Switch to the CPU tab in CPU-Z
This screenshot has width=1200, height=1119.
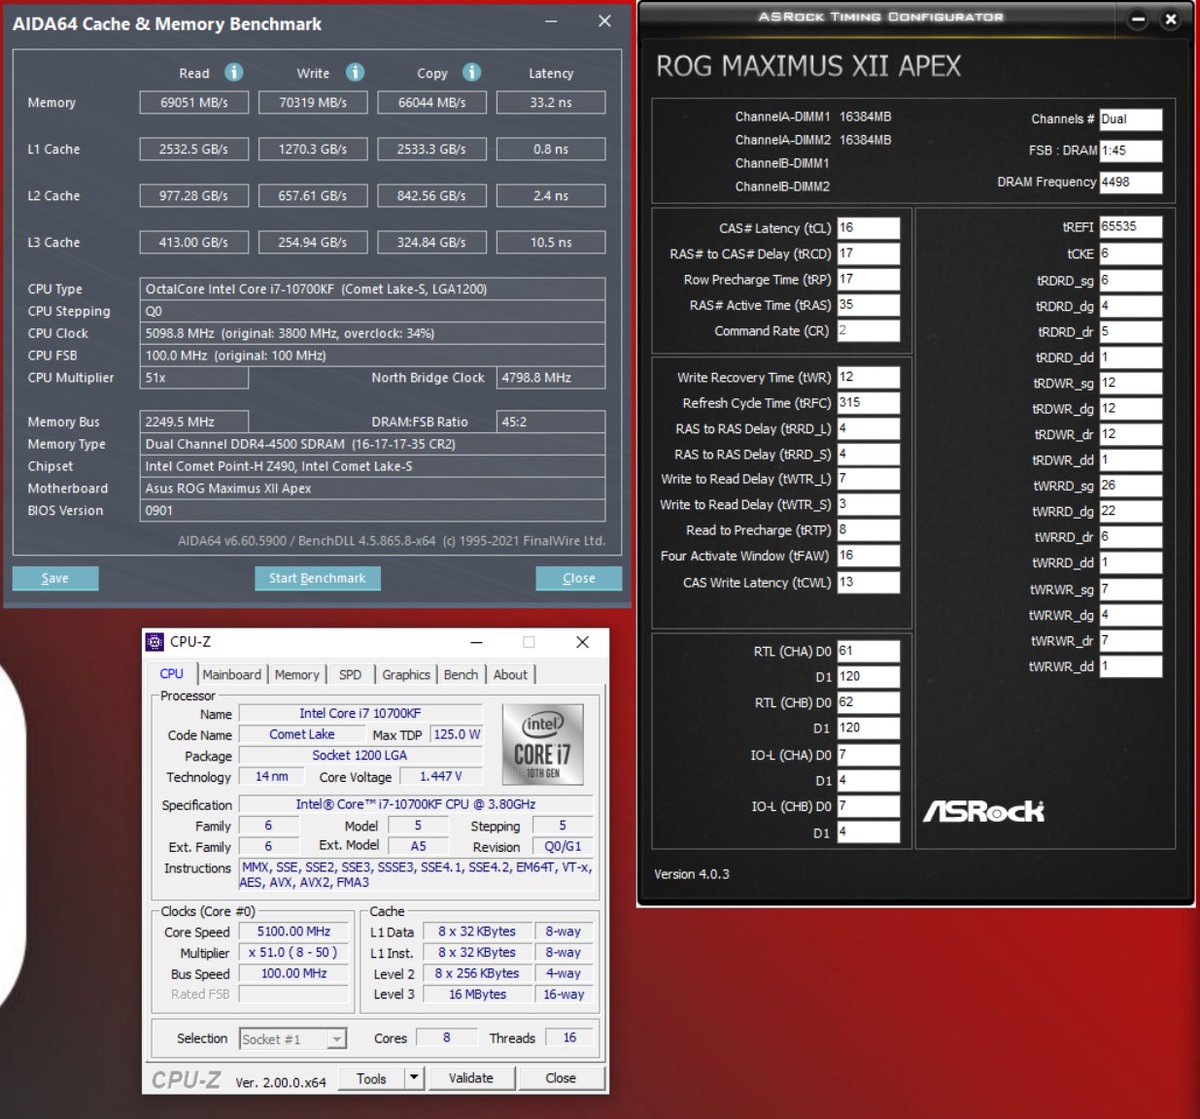pos(172,674)
